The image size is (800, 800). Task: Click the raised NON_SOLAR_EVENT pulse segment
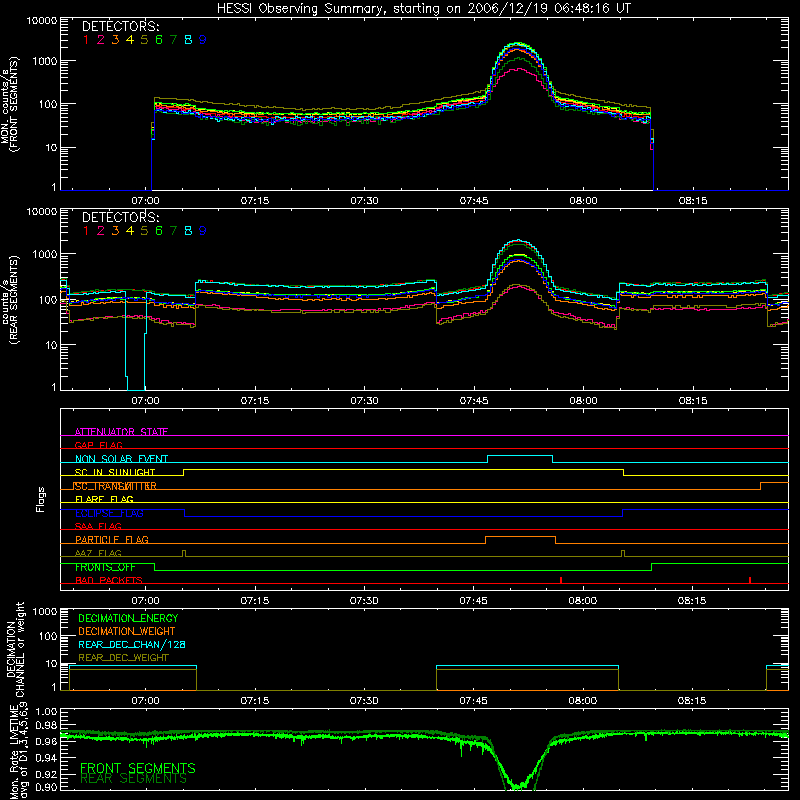tap(520, 456)
